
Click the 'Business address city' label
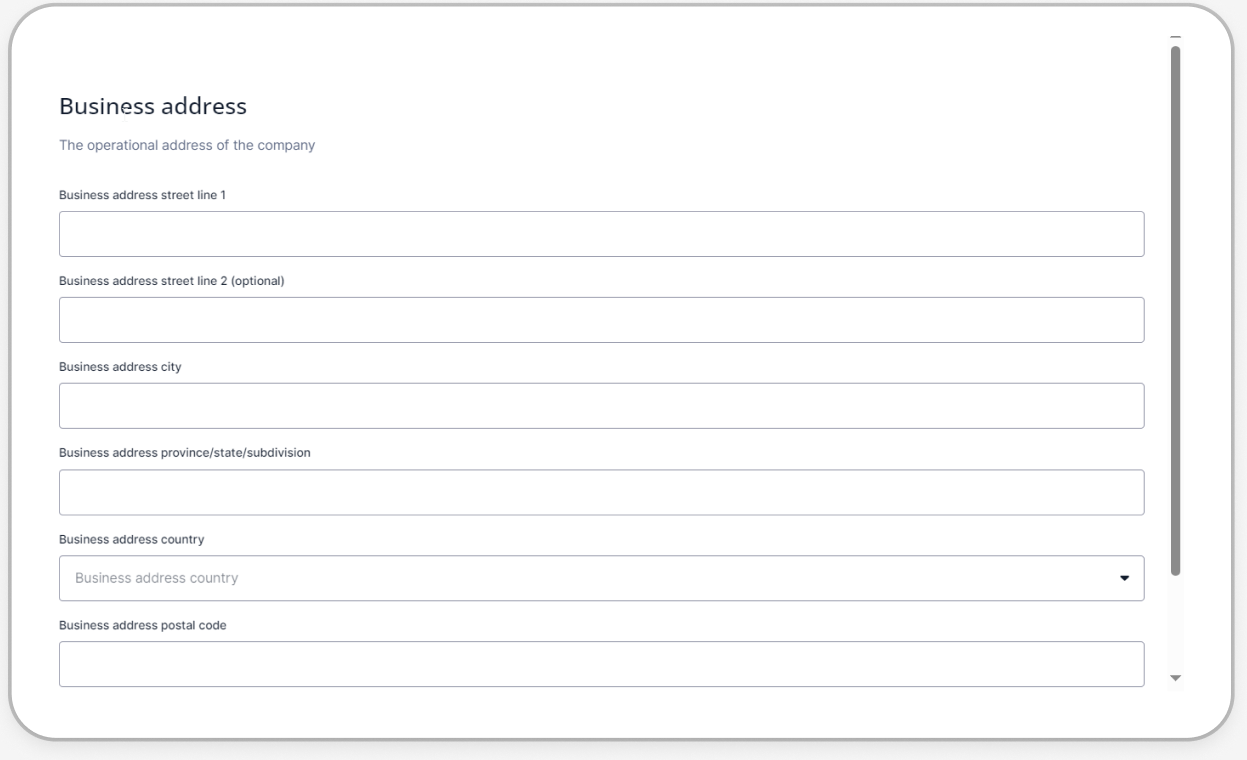click(120, 367)
